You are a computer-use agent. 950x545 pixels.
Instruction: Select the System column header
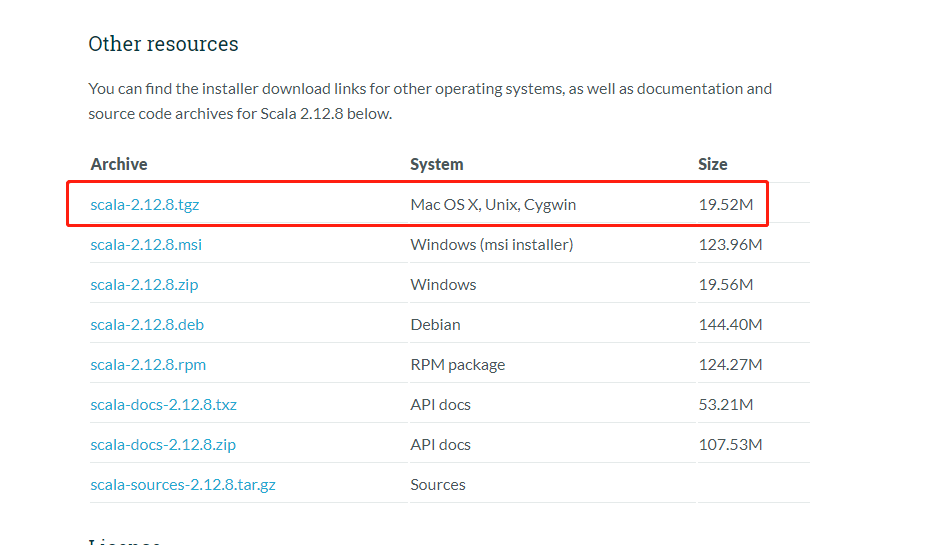pyautogui.click(x=437, y=164)
